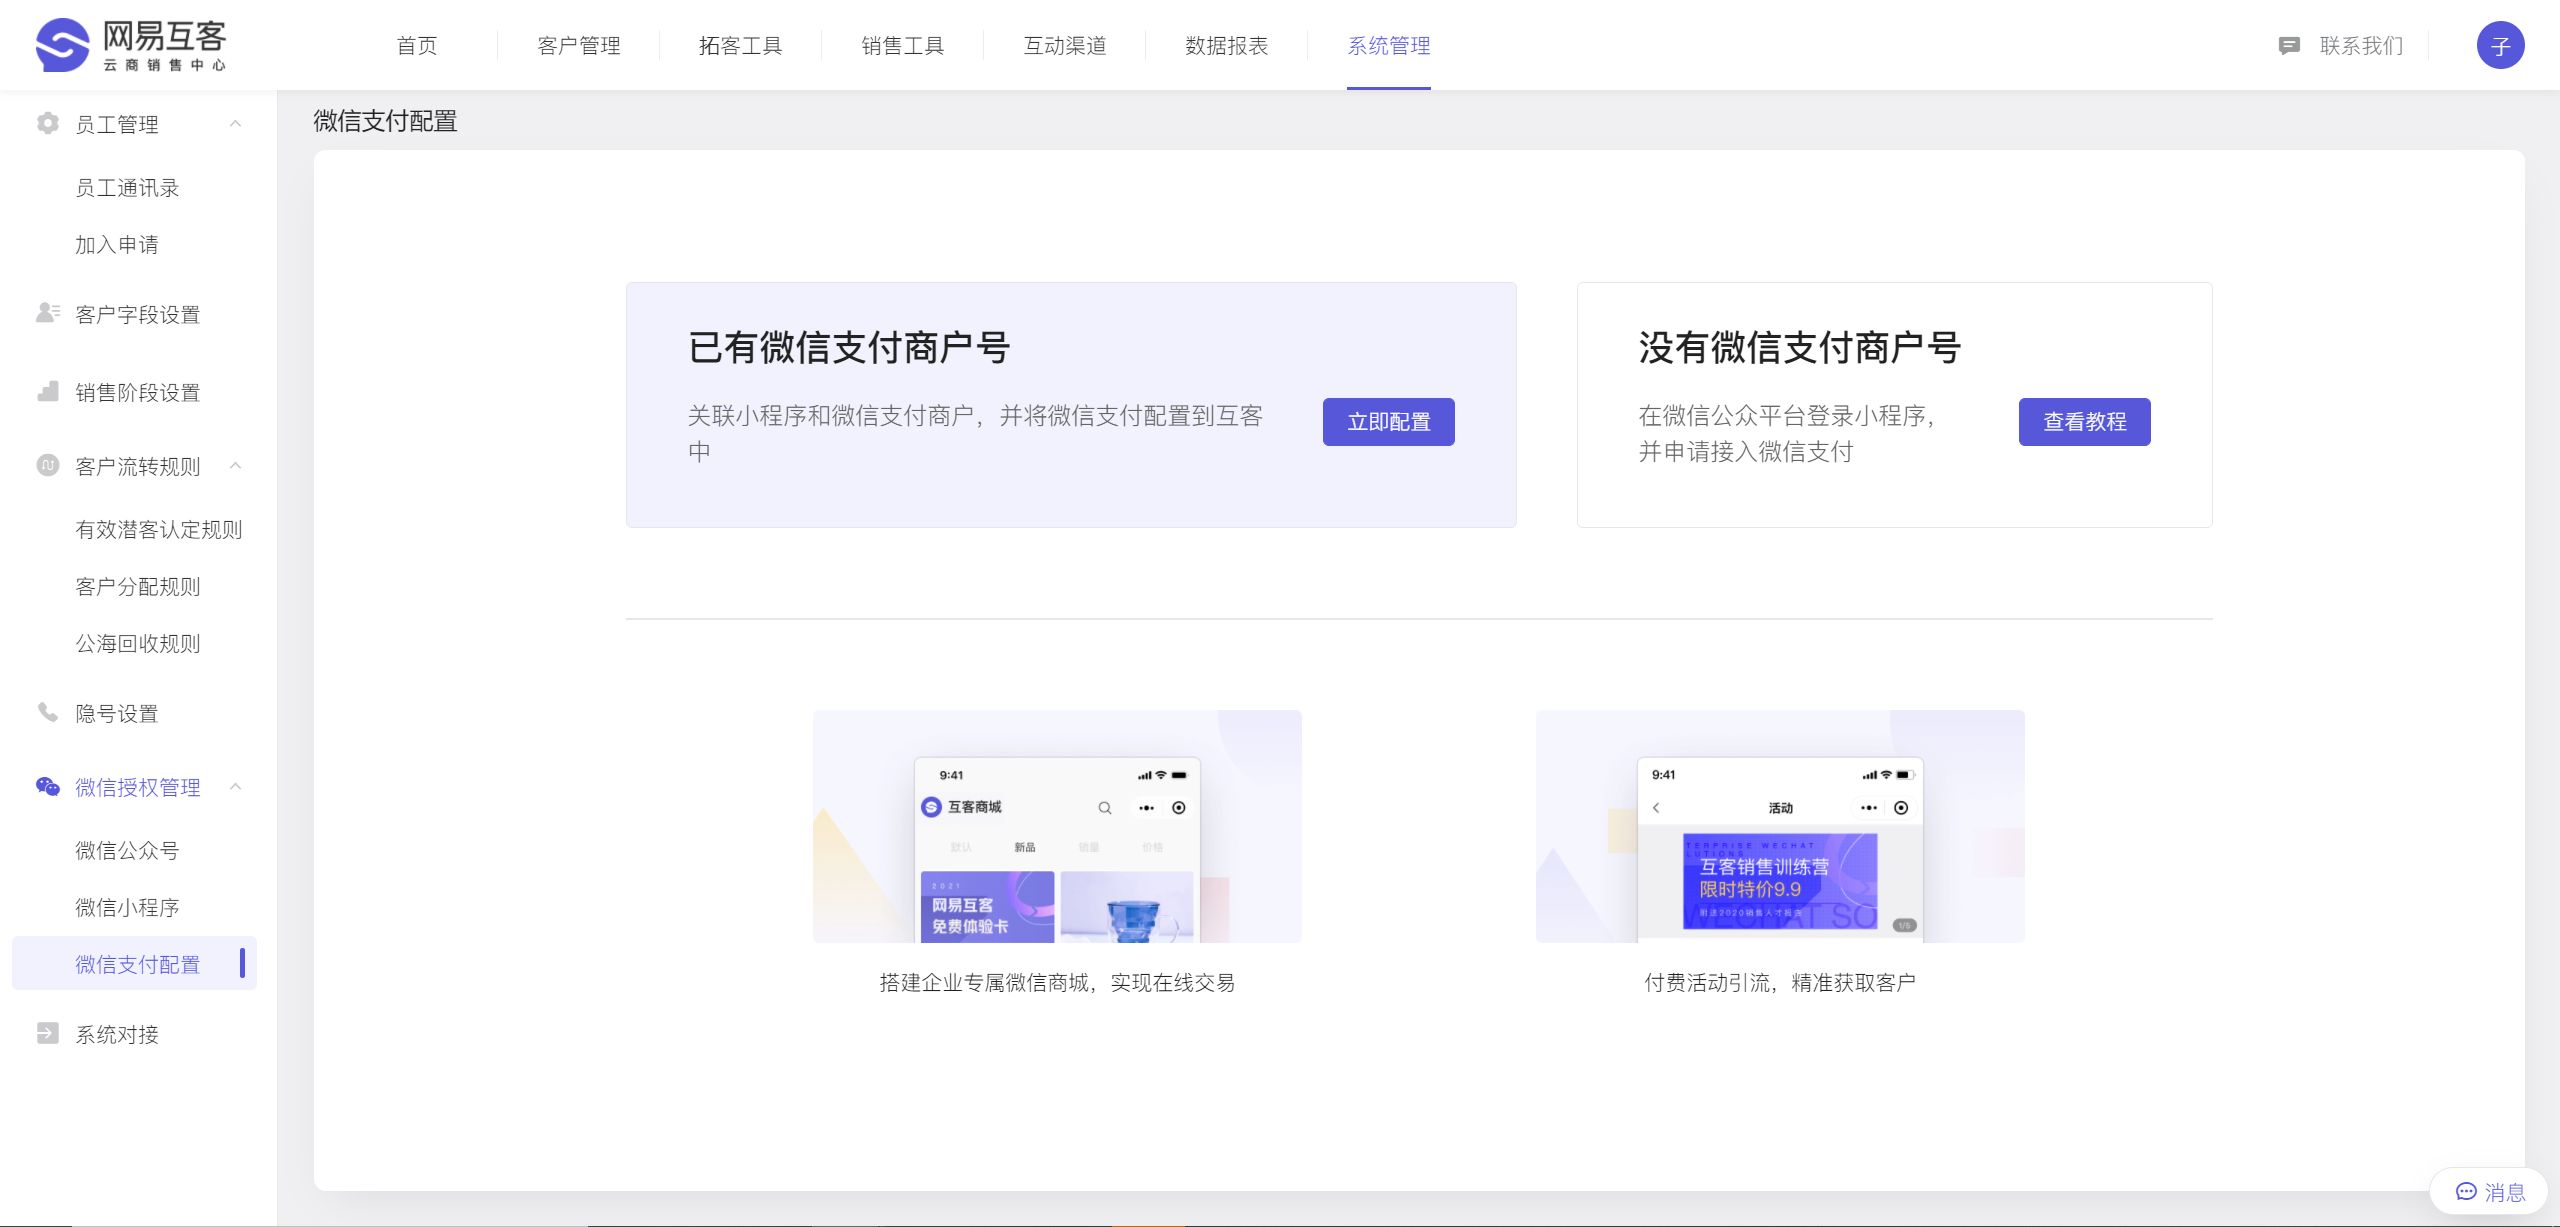Click the 查看教程 button

tap(2085, 422)
